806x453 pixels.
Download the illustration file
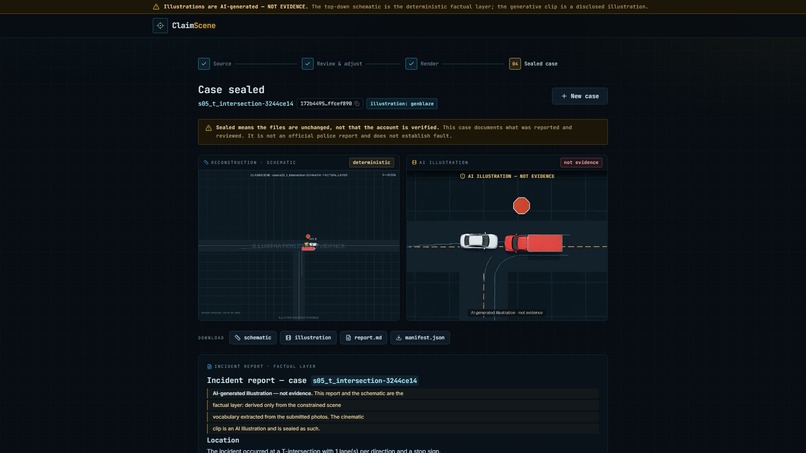(x=308, y=338)
